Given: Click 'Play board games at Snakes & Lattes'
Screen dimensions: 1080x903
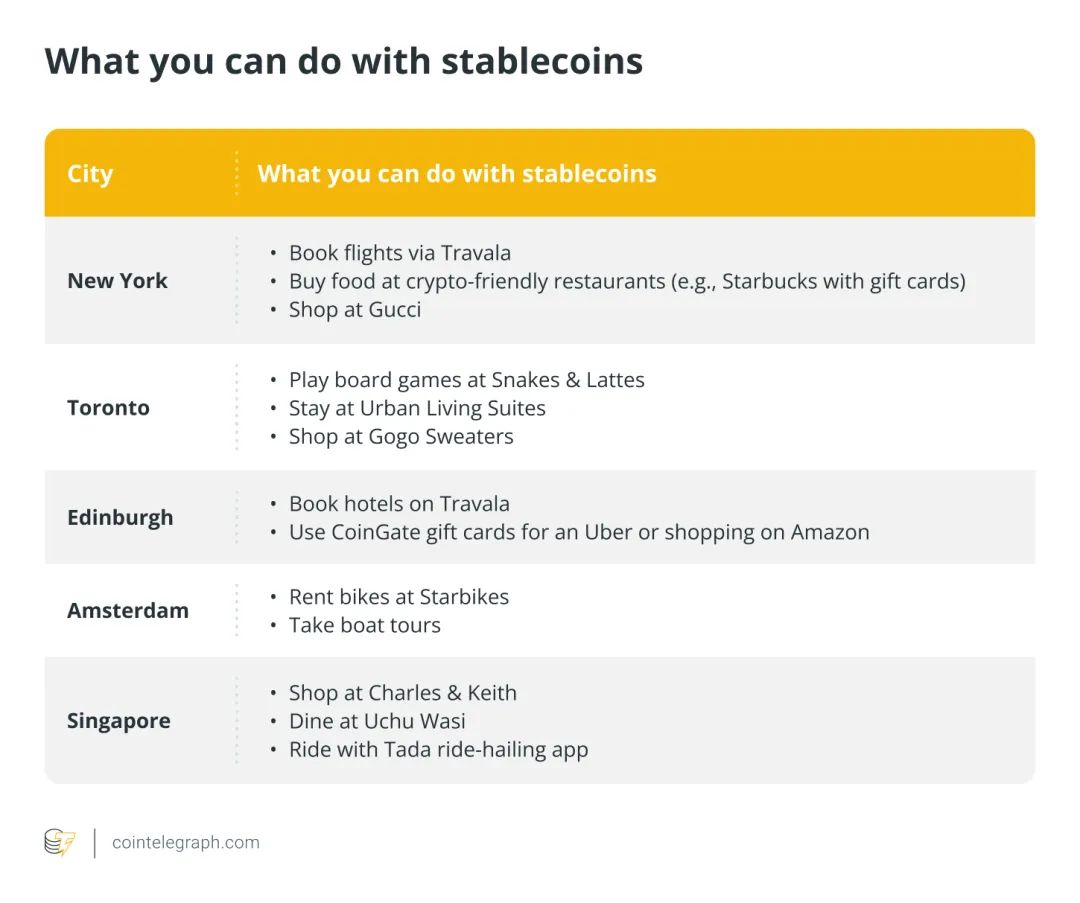Looking at the screenshot, I should coord(466,380).
